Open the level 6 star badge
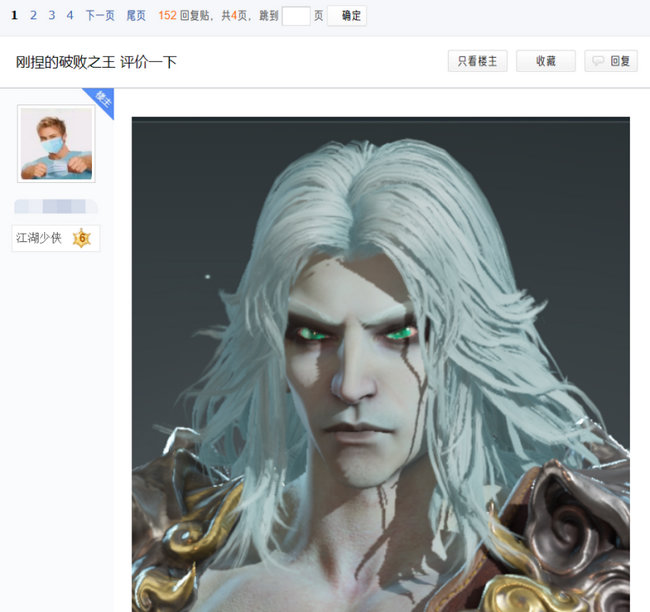650x612 pixels. [82, 238]
